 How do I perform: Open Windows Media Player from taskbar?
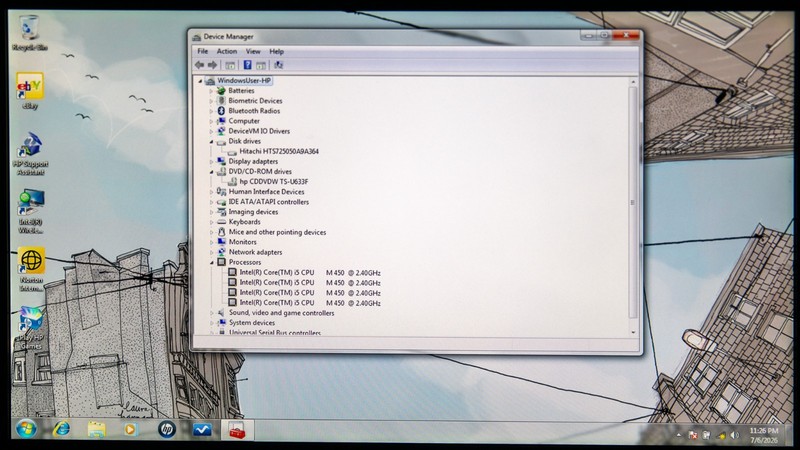130,430
